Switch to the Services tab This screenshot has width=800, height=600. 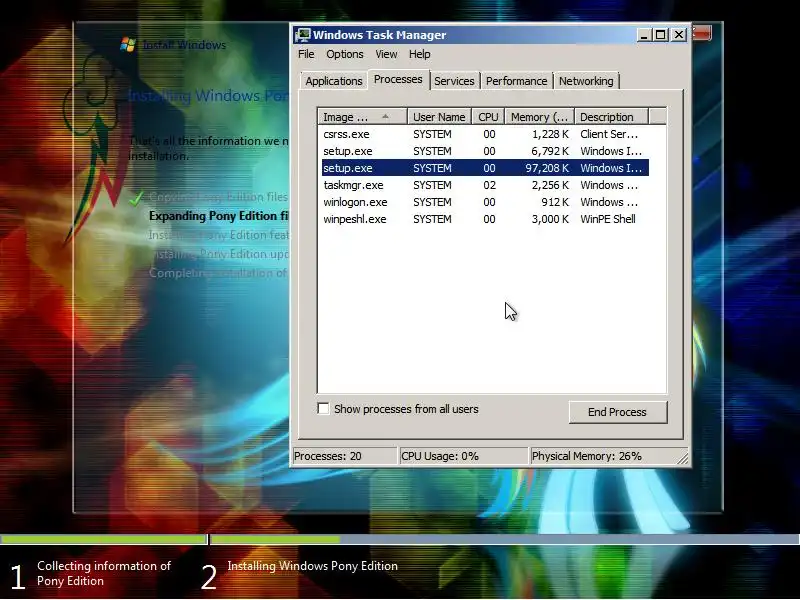[x=454, y=81]
